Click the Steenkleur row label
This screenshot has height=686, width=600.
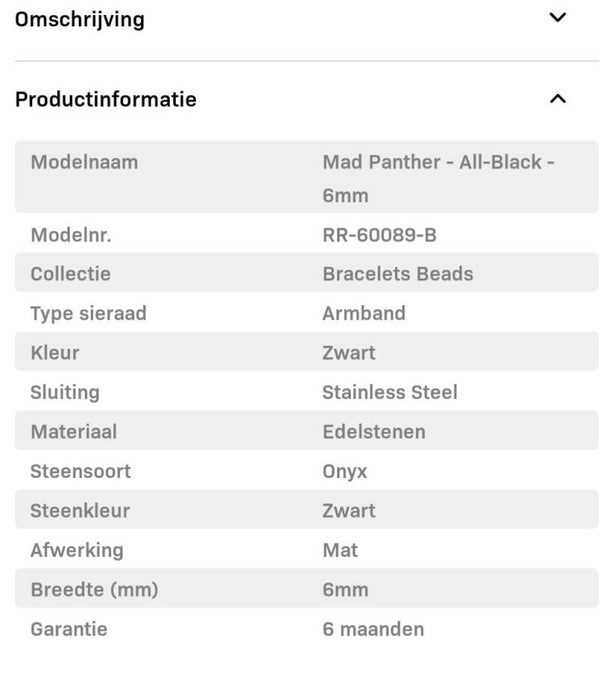point(80,511)
